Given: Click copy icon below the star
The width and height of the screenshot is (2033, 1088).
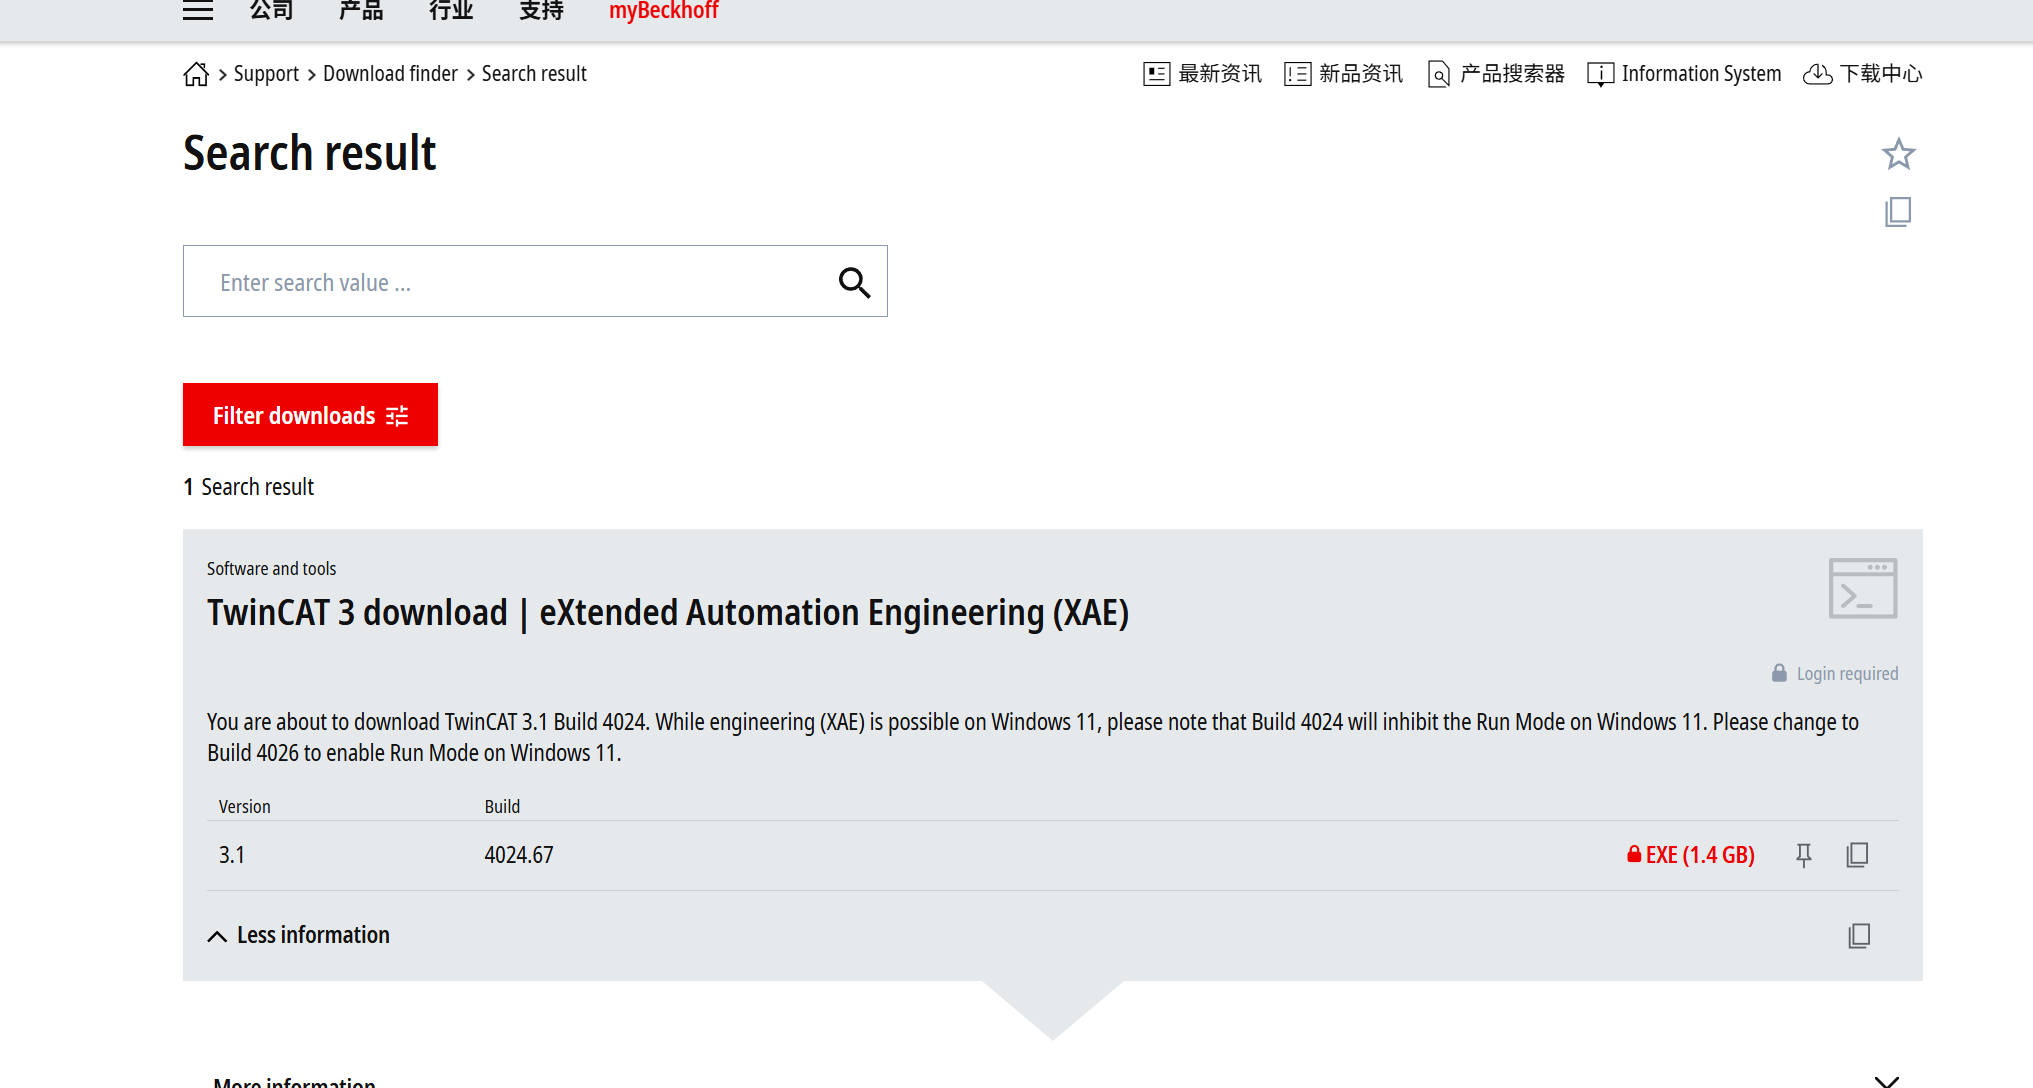Looking at the screenshot, I should (x=1898, y=212).
